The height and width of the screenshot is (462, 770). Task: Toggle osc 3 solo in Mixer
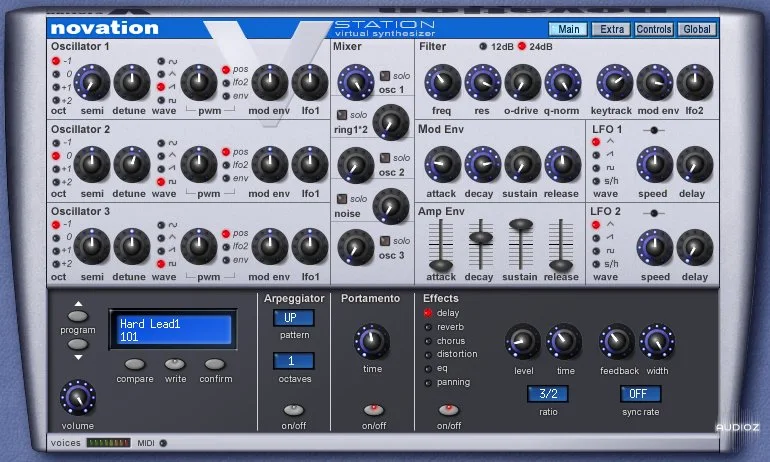click(x=385, y=241)
